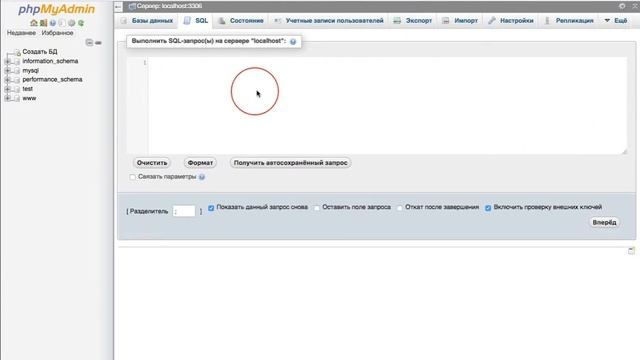The image size is (640, 360).
Task: Show Недавнее recent tables list
Action: (21, 33)
